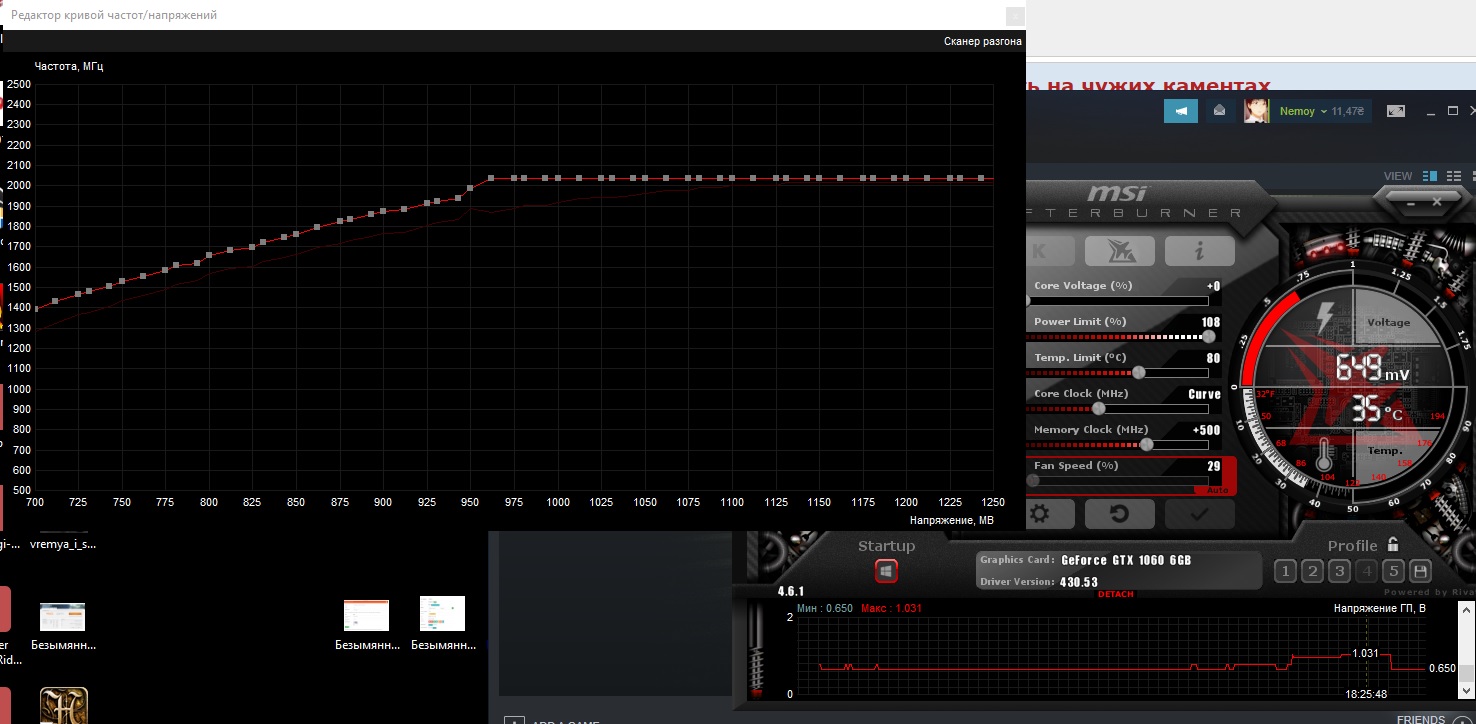Apply settings with the Afterburner checkmark button

[1199, 514]
